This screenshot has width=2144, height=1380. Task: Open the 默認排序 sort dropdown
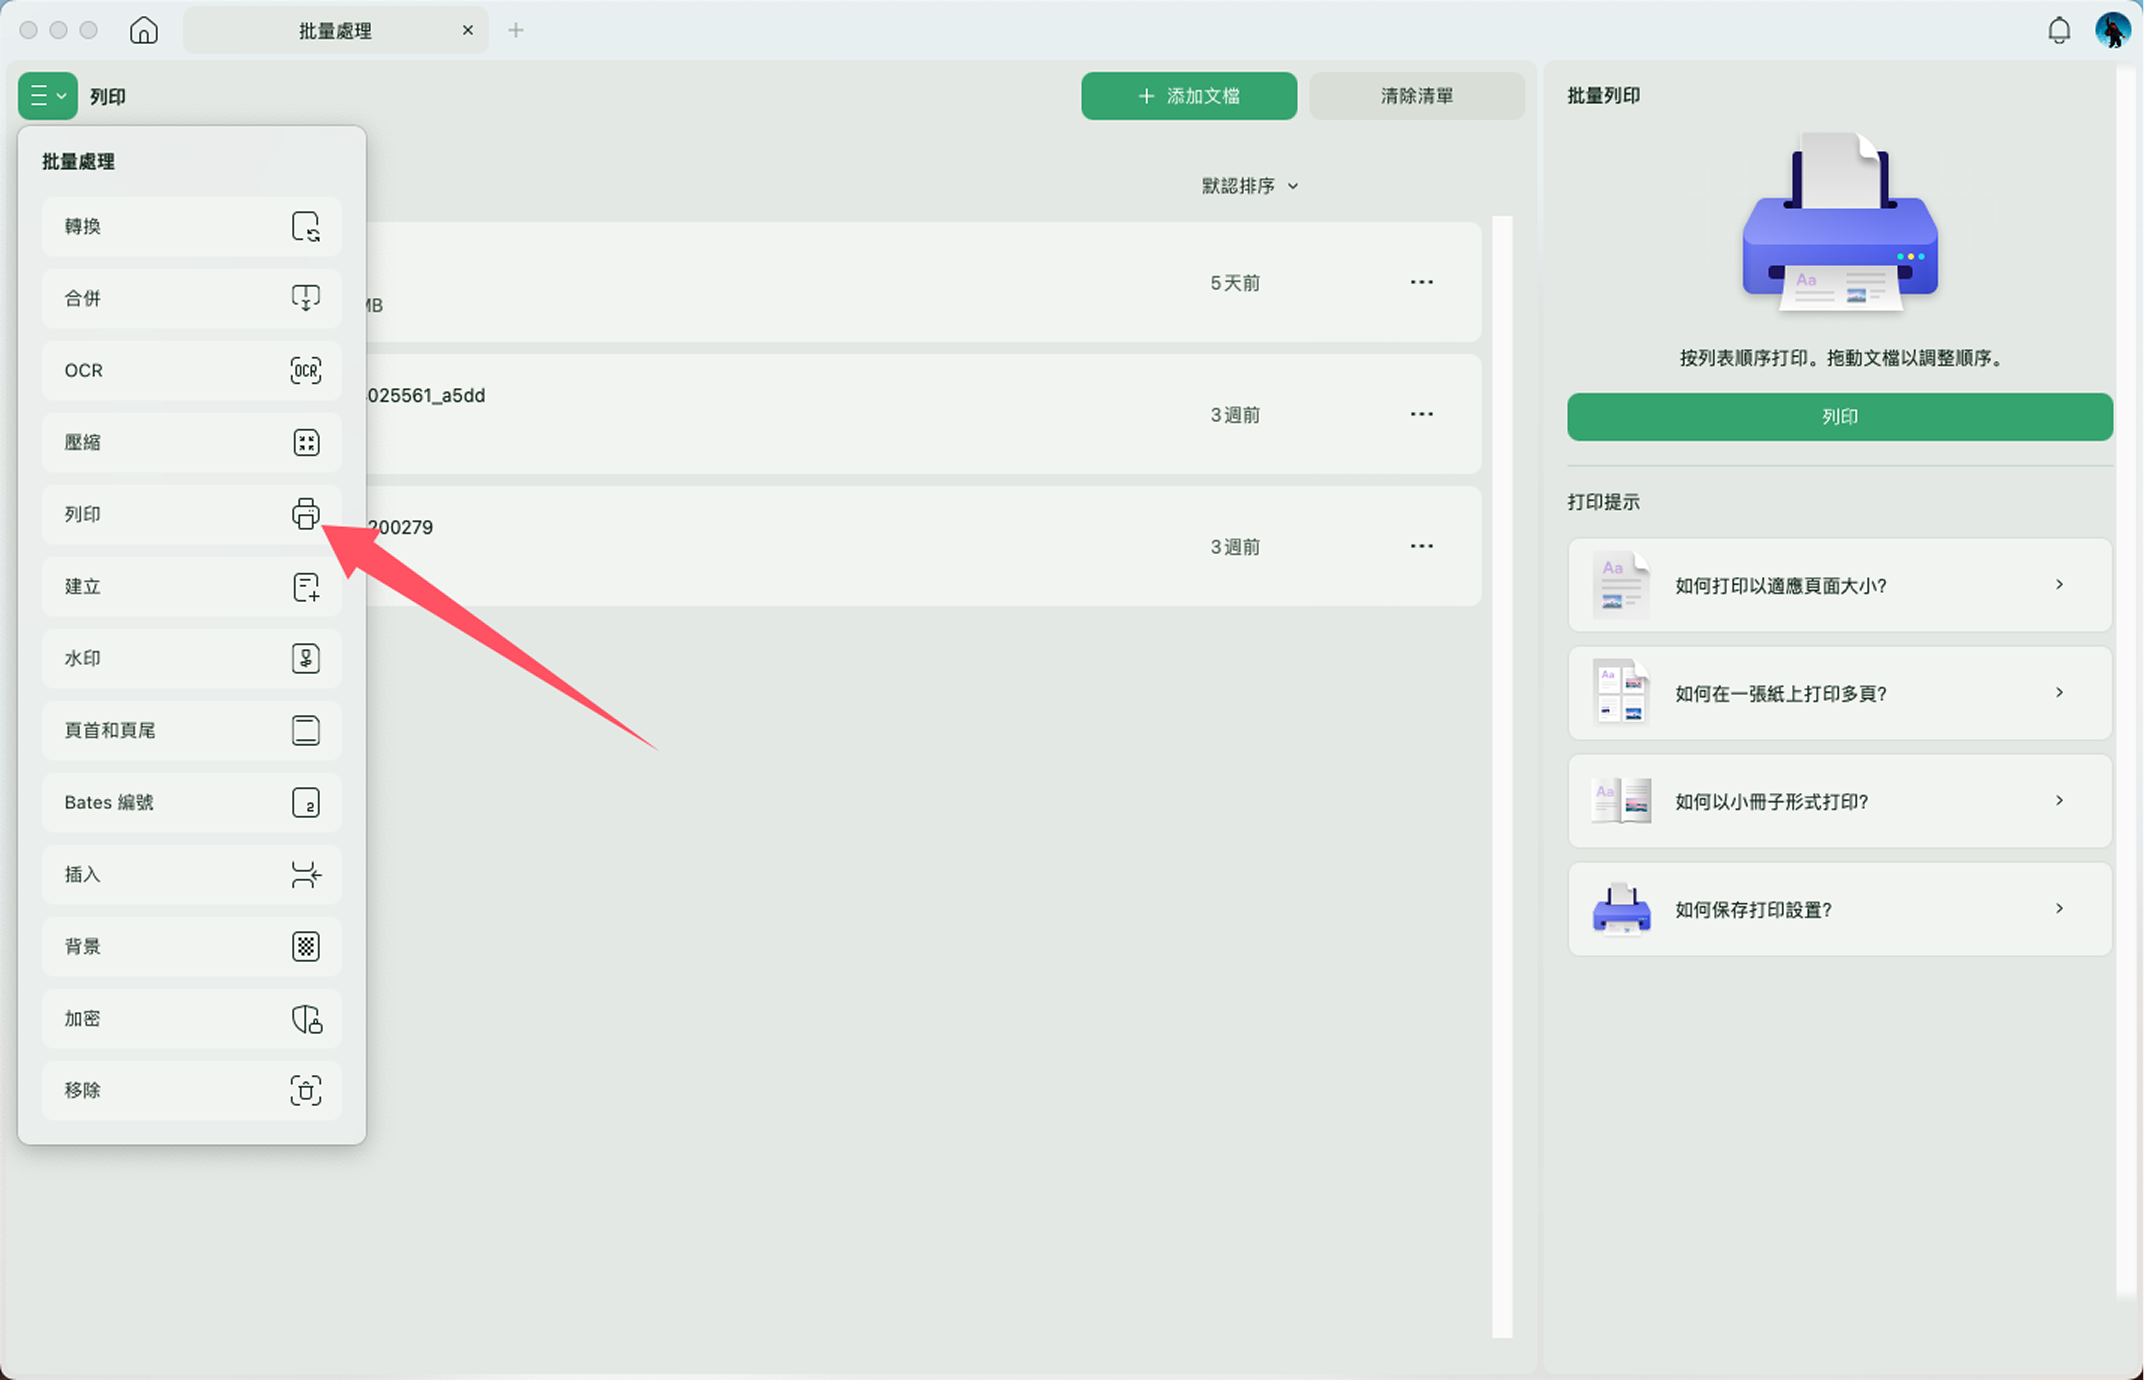point(1250,186)
